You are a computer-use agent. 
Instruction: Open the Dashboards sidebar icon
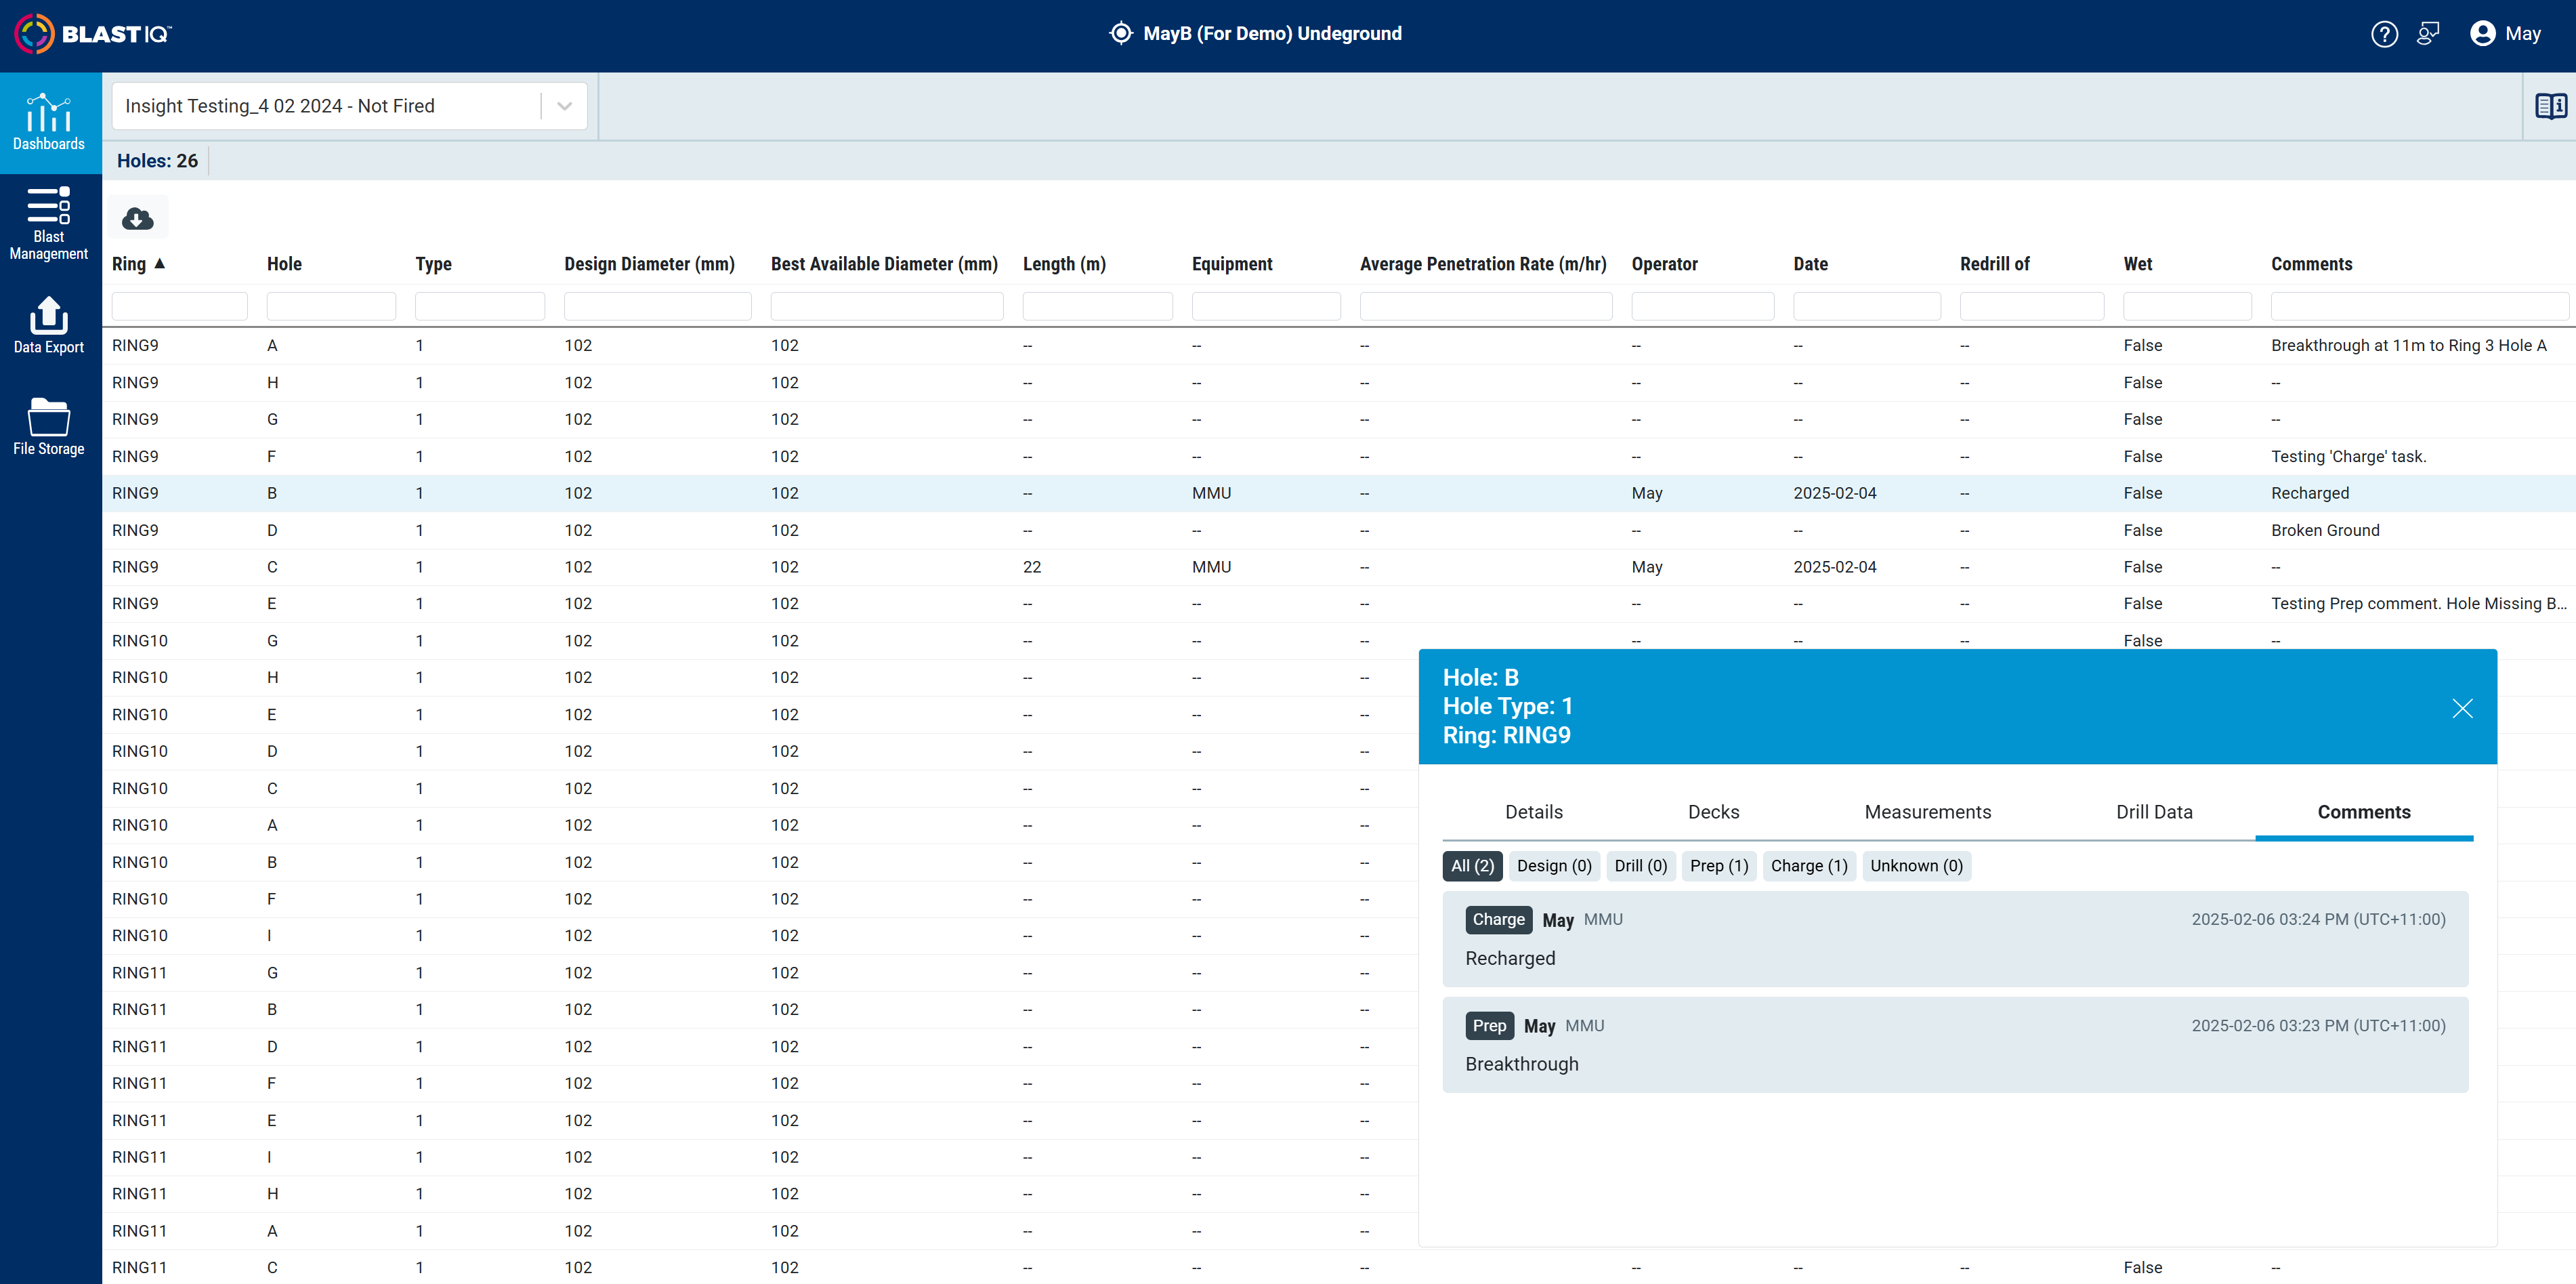[x=49, y=122]
